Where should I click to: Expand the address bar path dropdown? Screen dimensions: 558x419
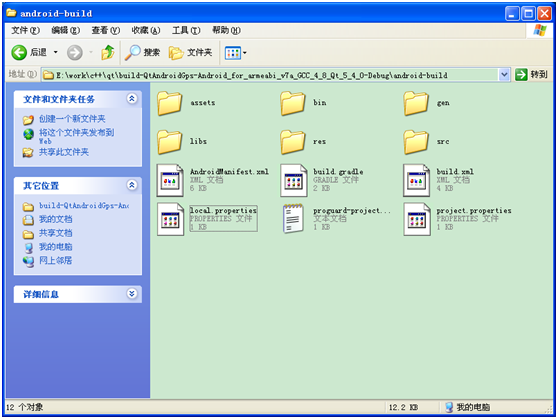(x=504, y=75)
